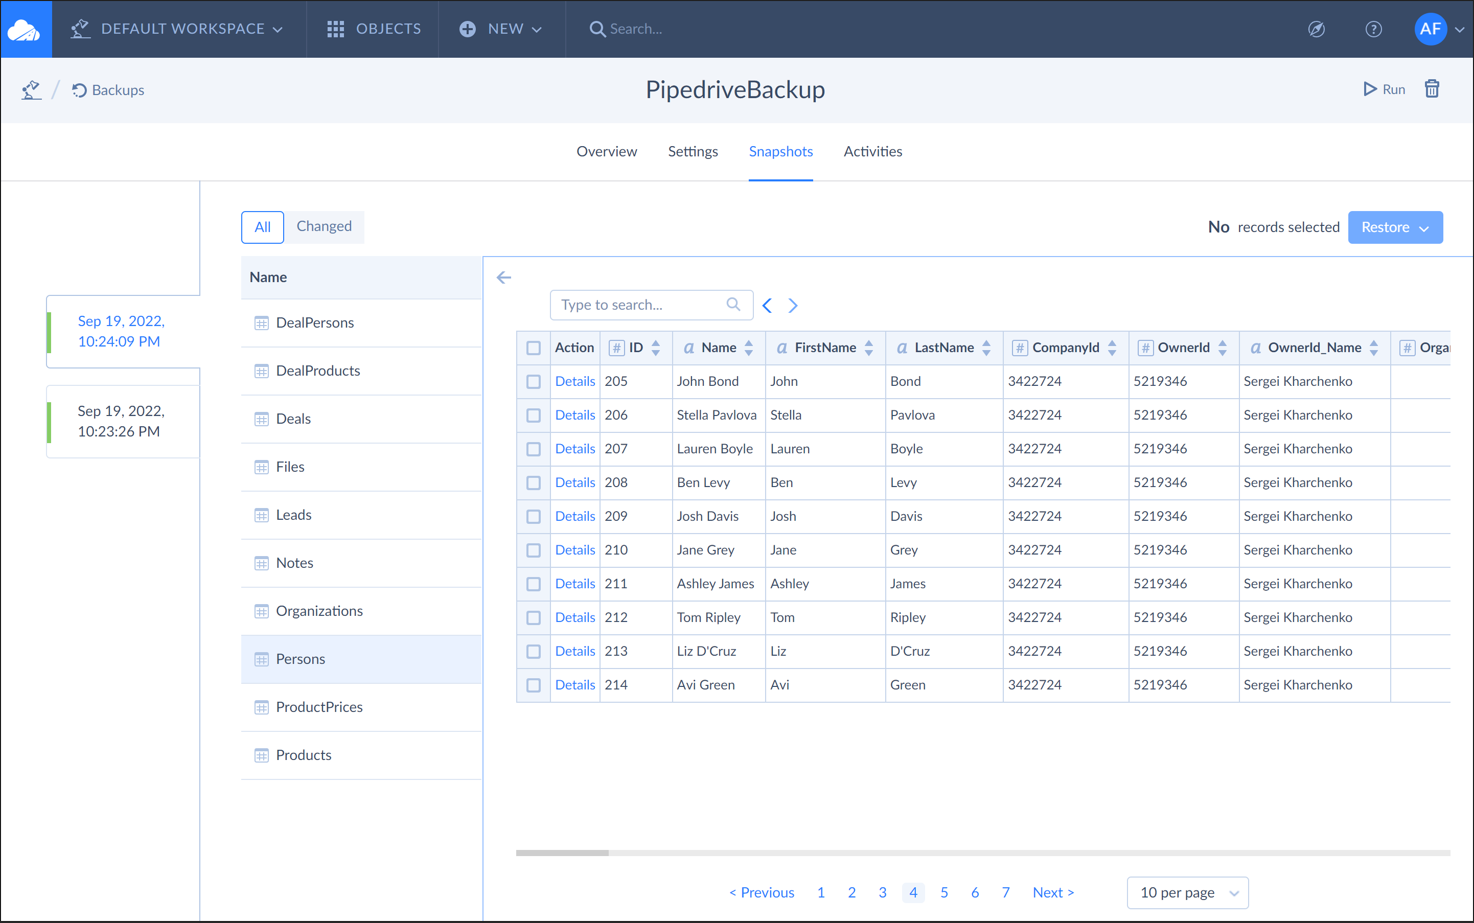
Task: Check the checkbox for John Bond's row
Action: point(533,381)
